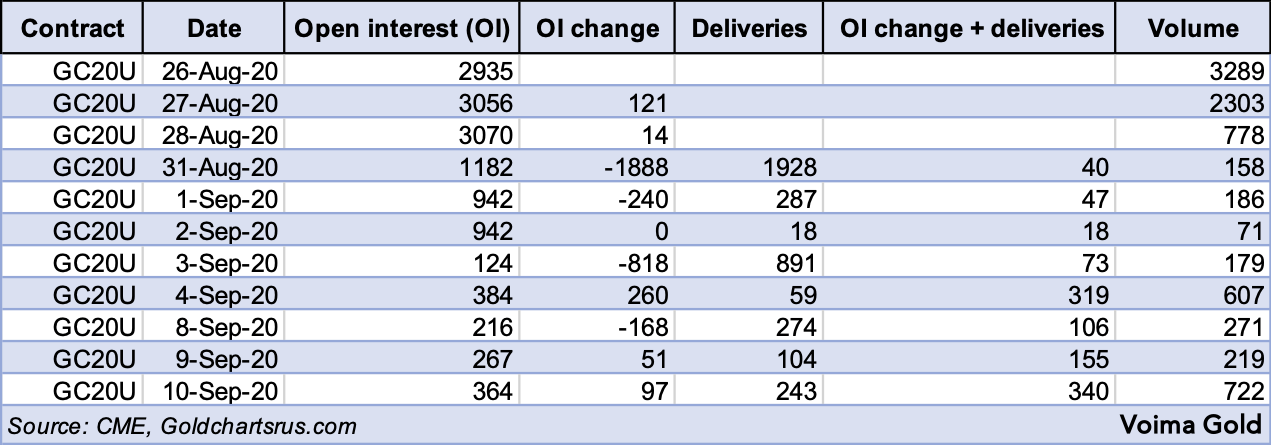Click the Contract column header
Image resolution: width=1271 pixels, height=445 pixels.
pyautogui.click(x=73, y=28)
